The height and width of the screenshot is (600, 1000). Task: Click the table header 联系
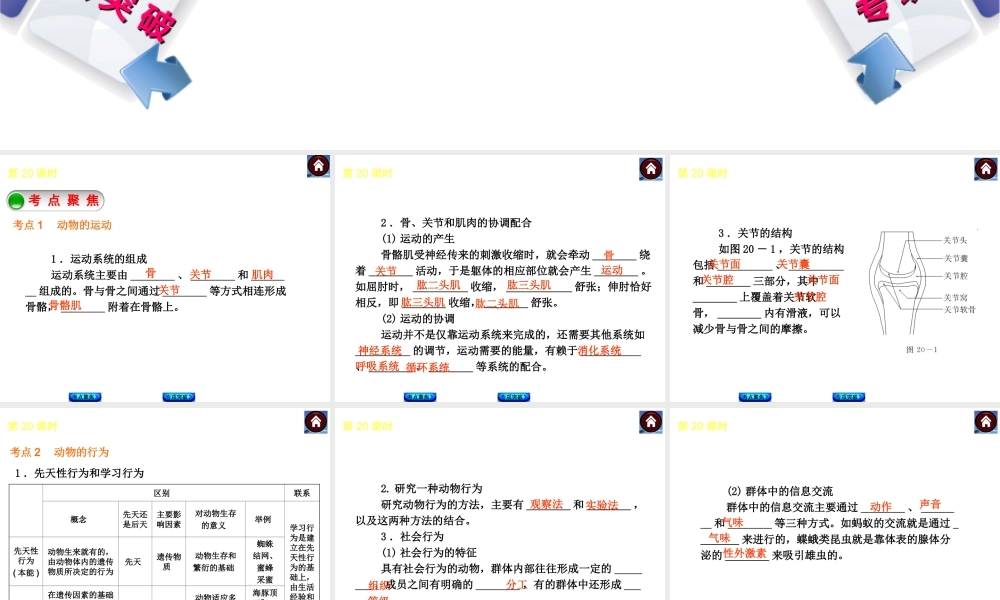click(302, 493)
